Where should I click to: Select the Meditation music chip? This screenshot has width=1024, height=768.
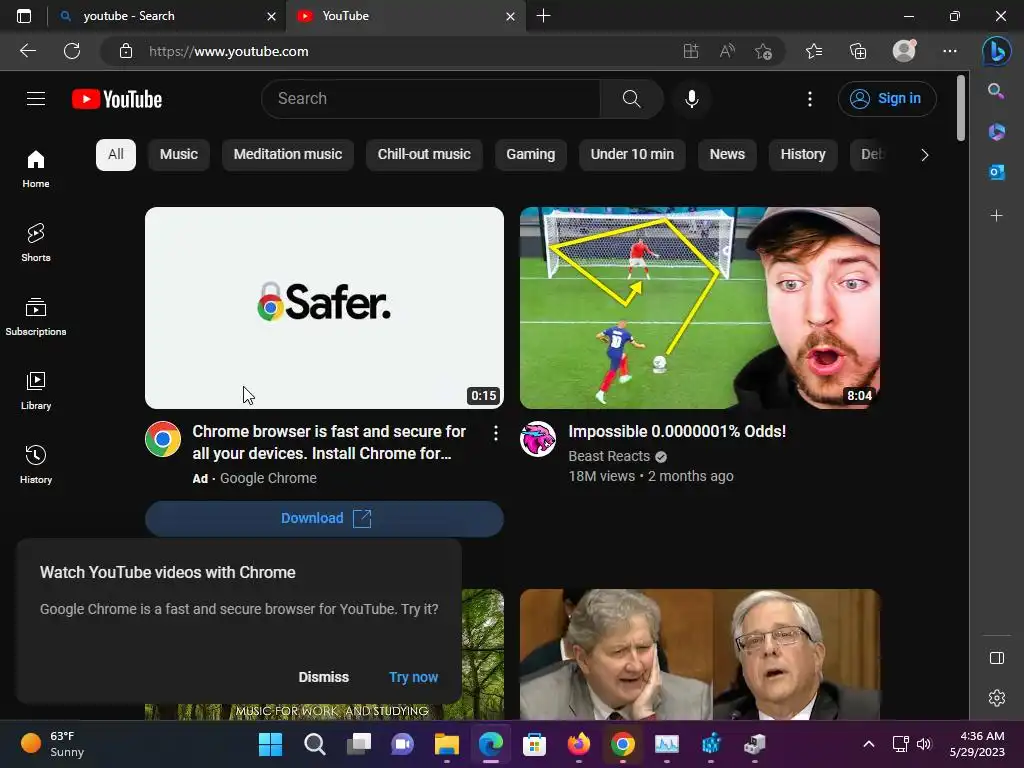(x=287, y=155)
